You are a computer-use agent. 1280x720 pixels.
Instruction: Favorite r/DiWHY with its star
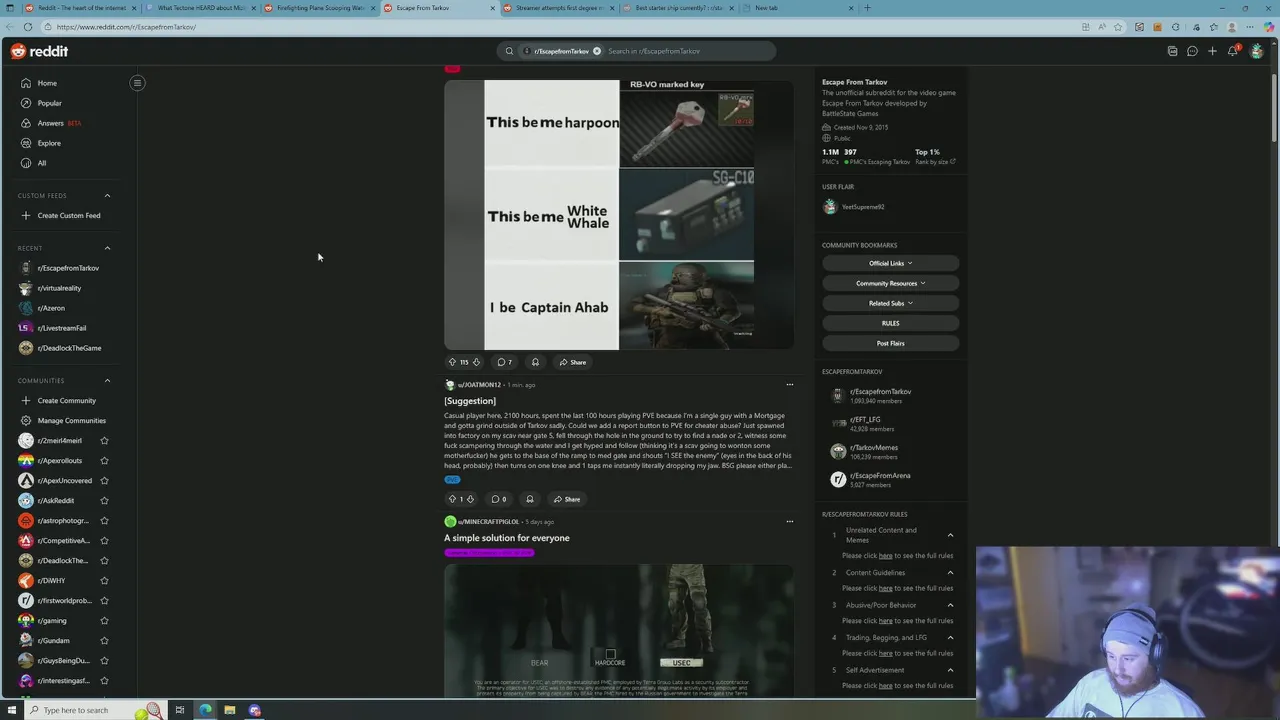tap(104, 580)
